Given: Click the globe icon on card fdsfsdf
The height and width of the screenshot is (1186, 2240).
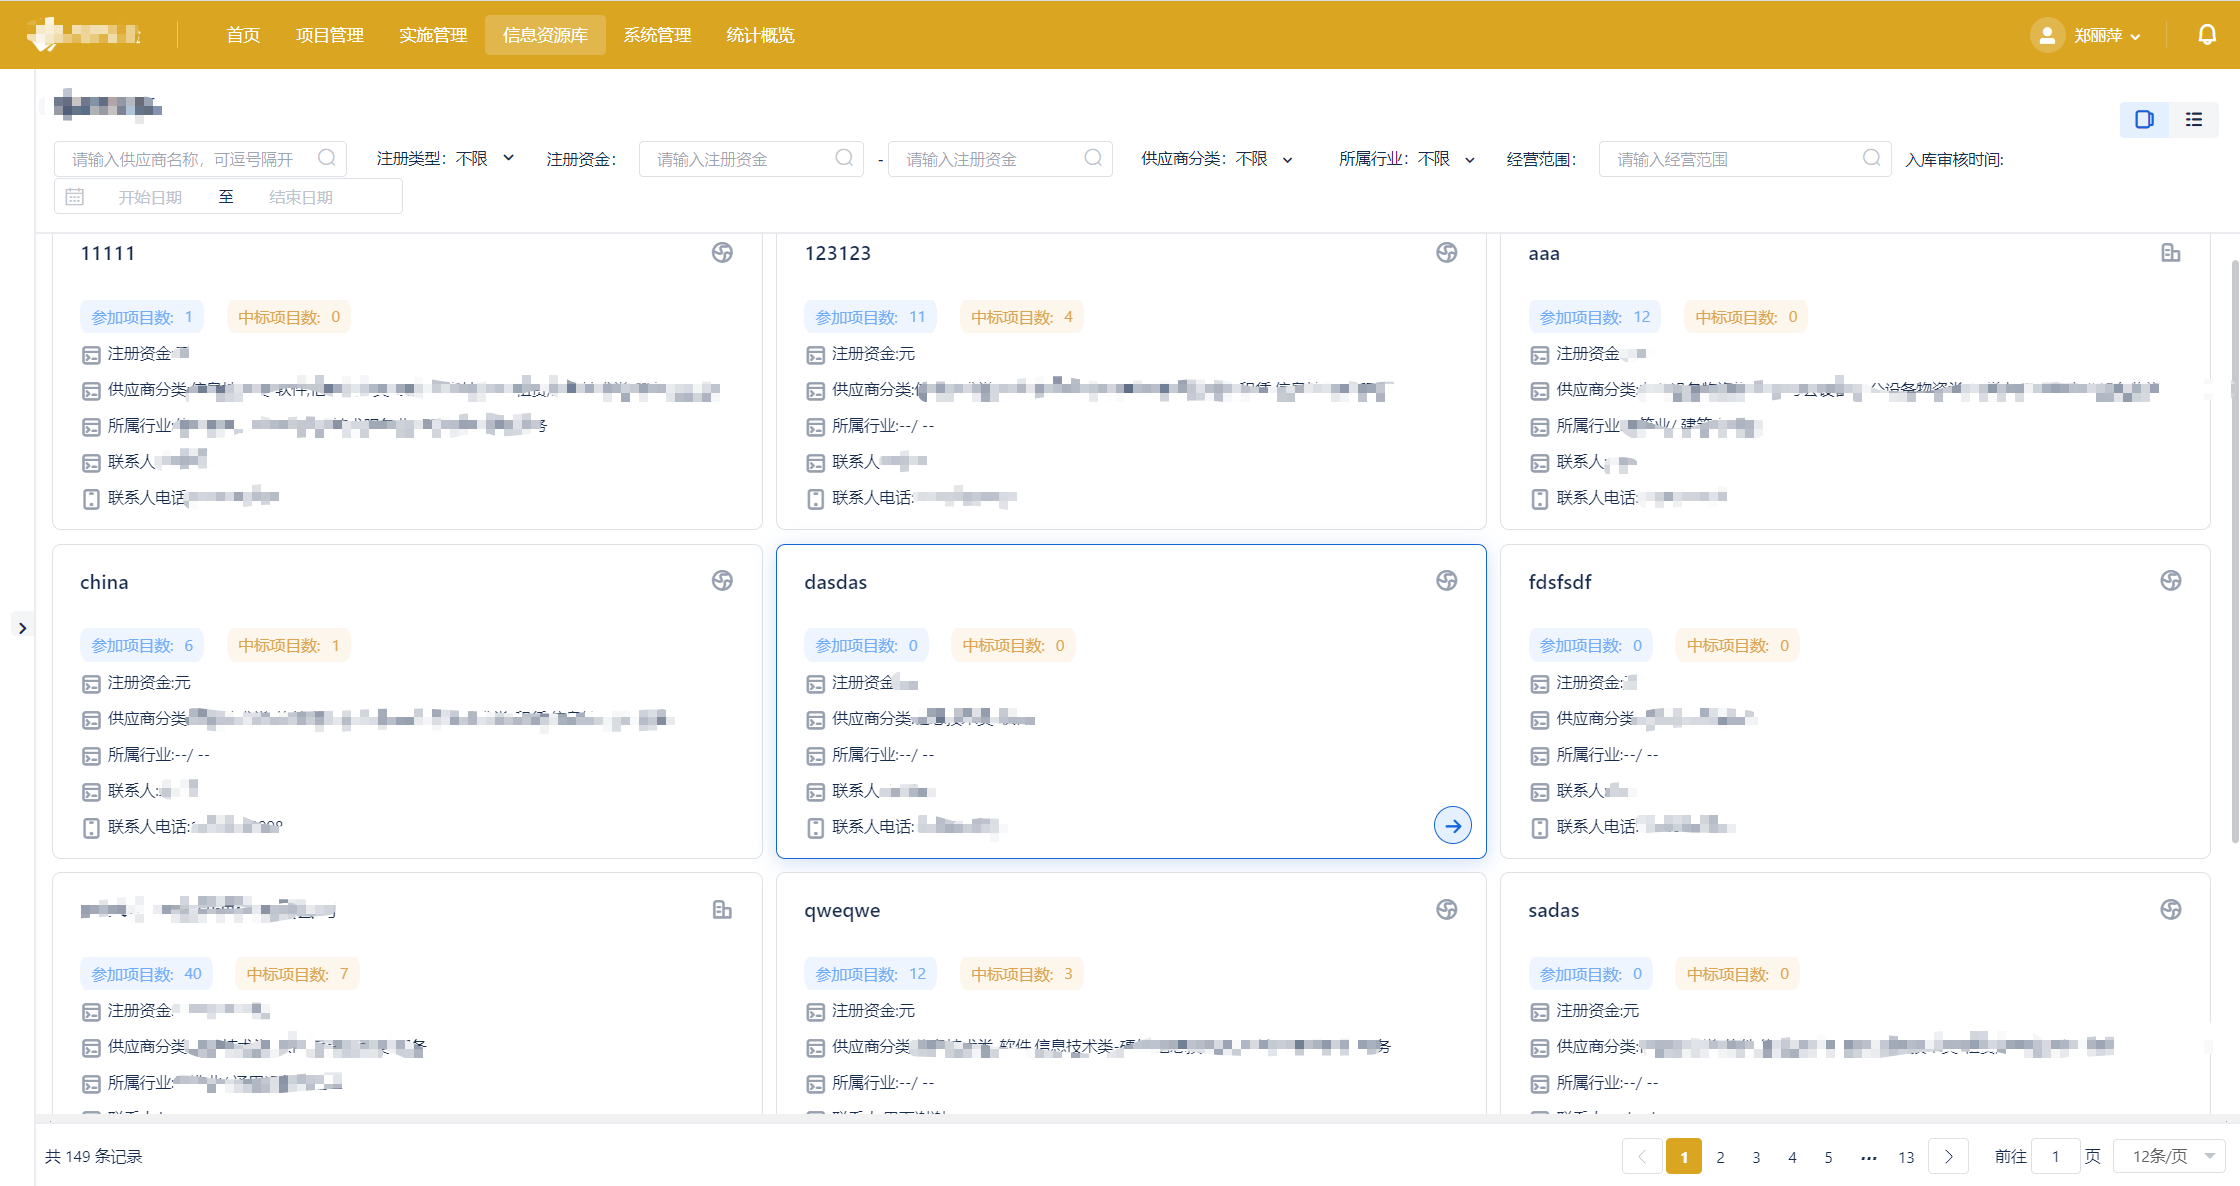Looking at the screenshot, I should click(x=2170, y=581).
